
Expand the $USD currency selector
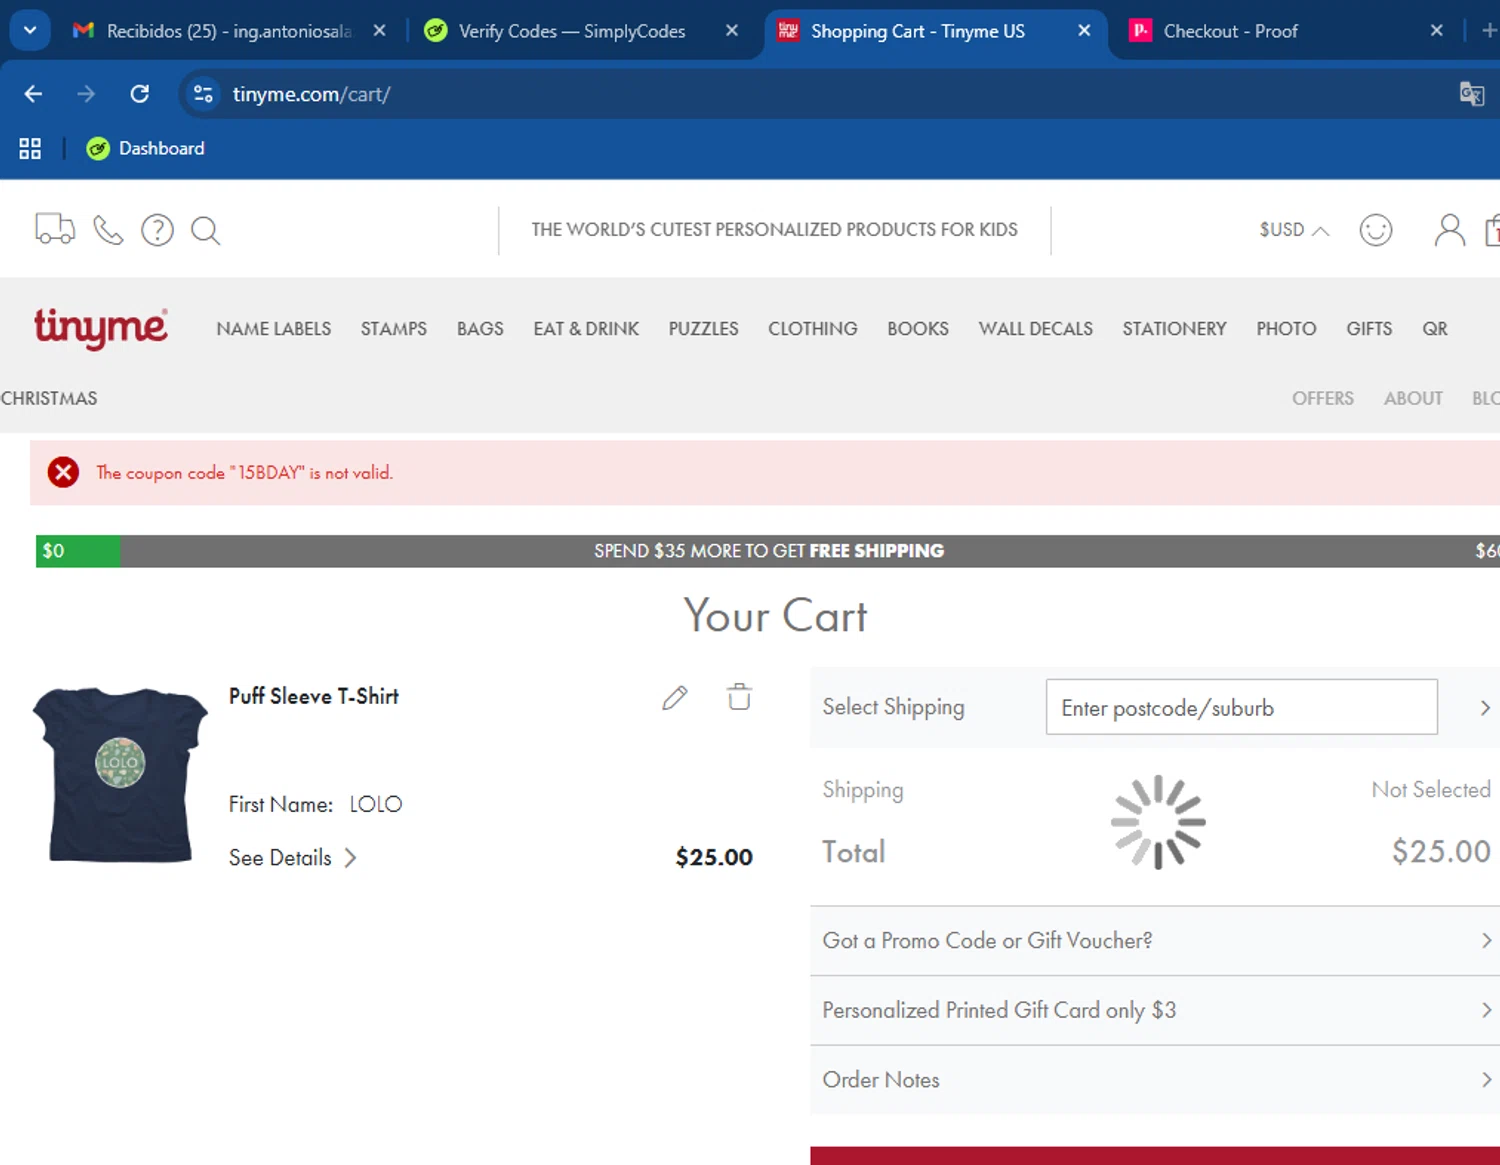coord(1294,230)
